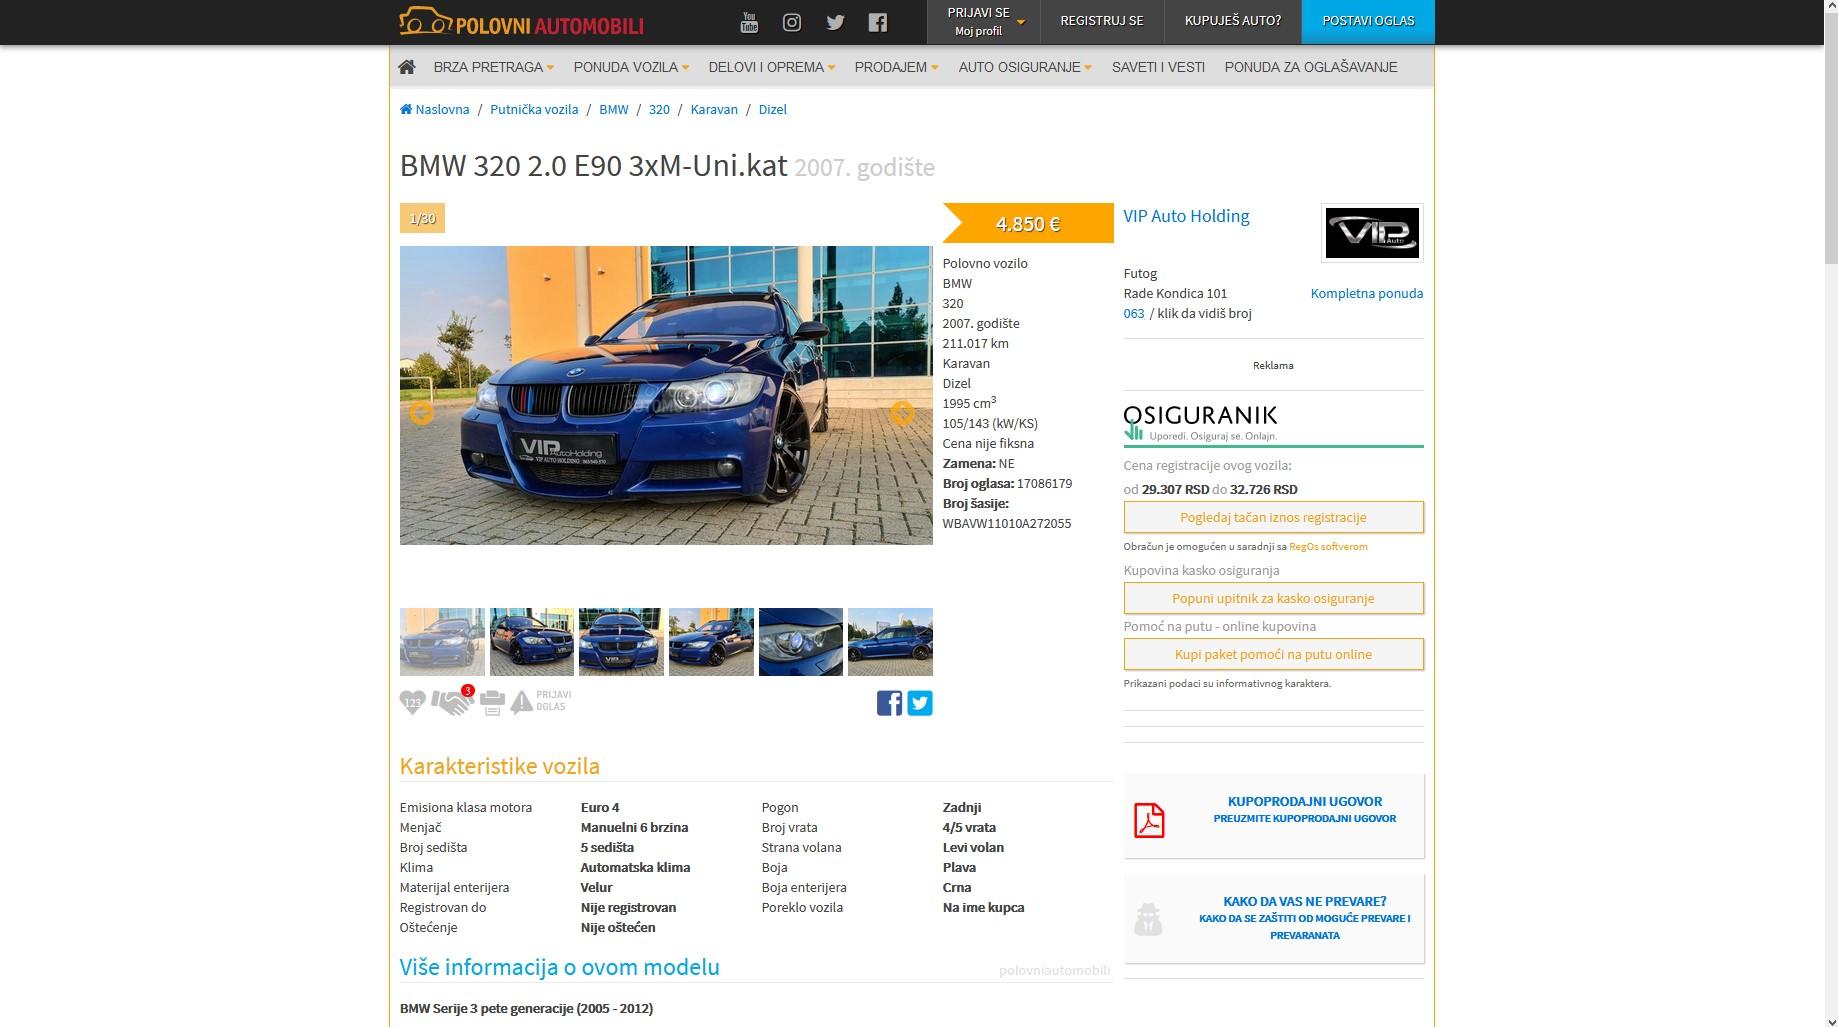The image size is (1838, 1027).
Task: Open the YouTube channel icon
Action: 748,22
